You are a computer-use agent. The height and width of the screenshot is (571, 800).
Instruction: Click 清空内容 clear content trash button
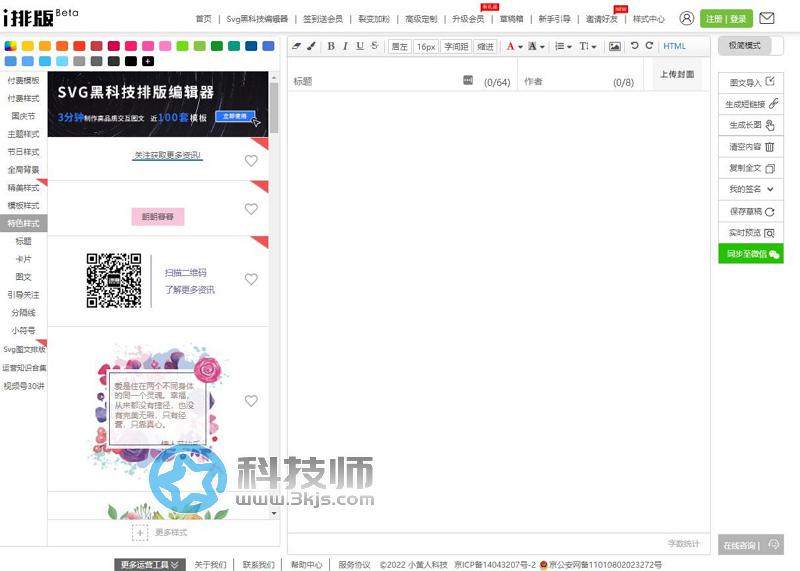(x=751, y=147)
